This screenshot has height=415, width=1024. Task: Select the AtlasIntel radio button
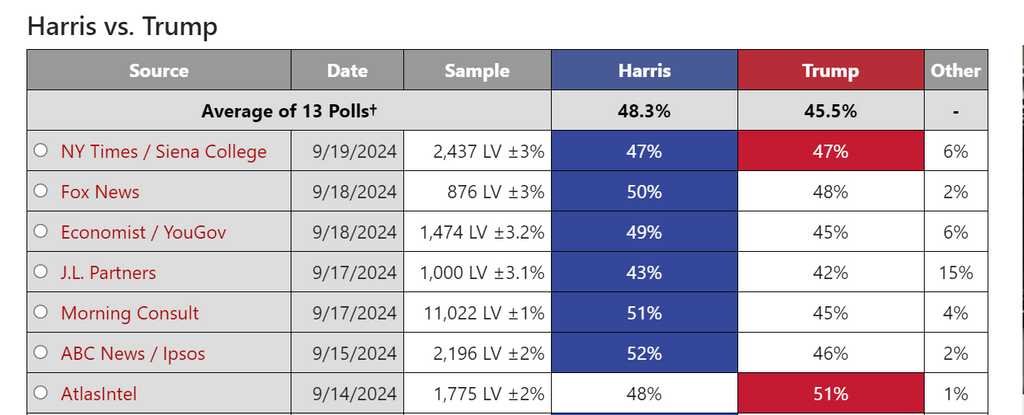coord(41,394)
